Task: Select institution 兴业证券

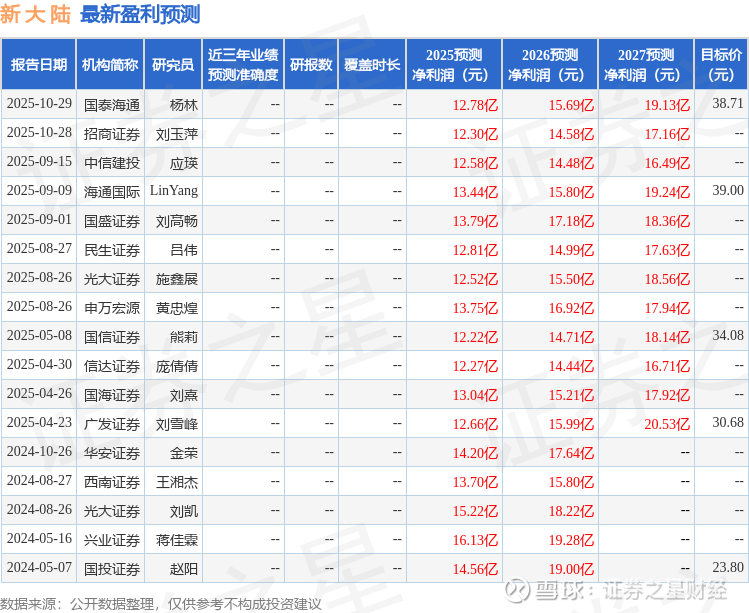Action: coord(112,540)
